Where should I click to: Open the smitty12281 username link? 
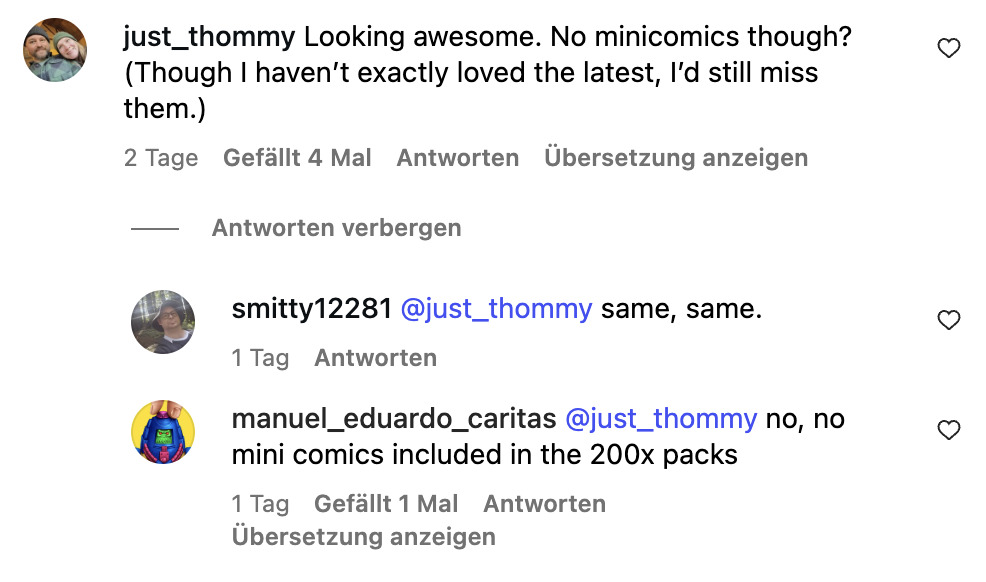point(311,309)
